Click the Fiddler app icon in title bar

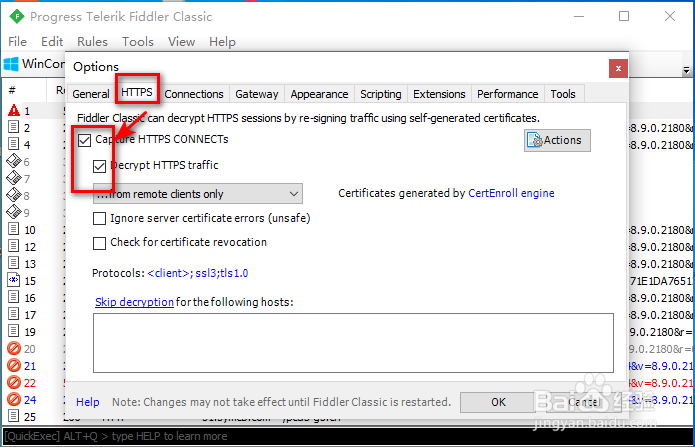click(17, 16)
